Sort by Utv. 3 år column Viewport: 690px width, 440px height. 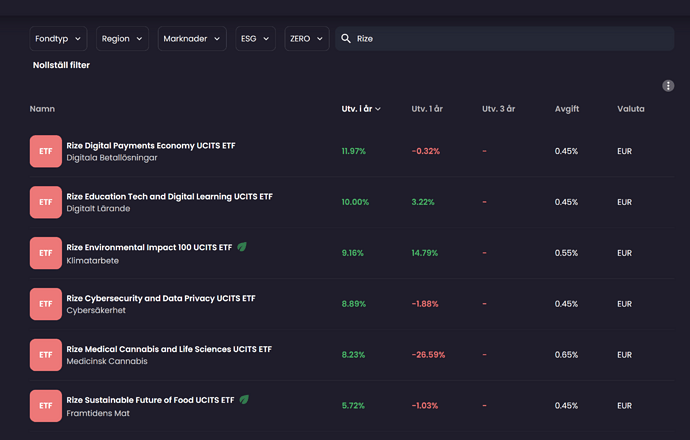pyautogui.click(x=498, y=109)
